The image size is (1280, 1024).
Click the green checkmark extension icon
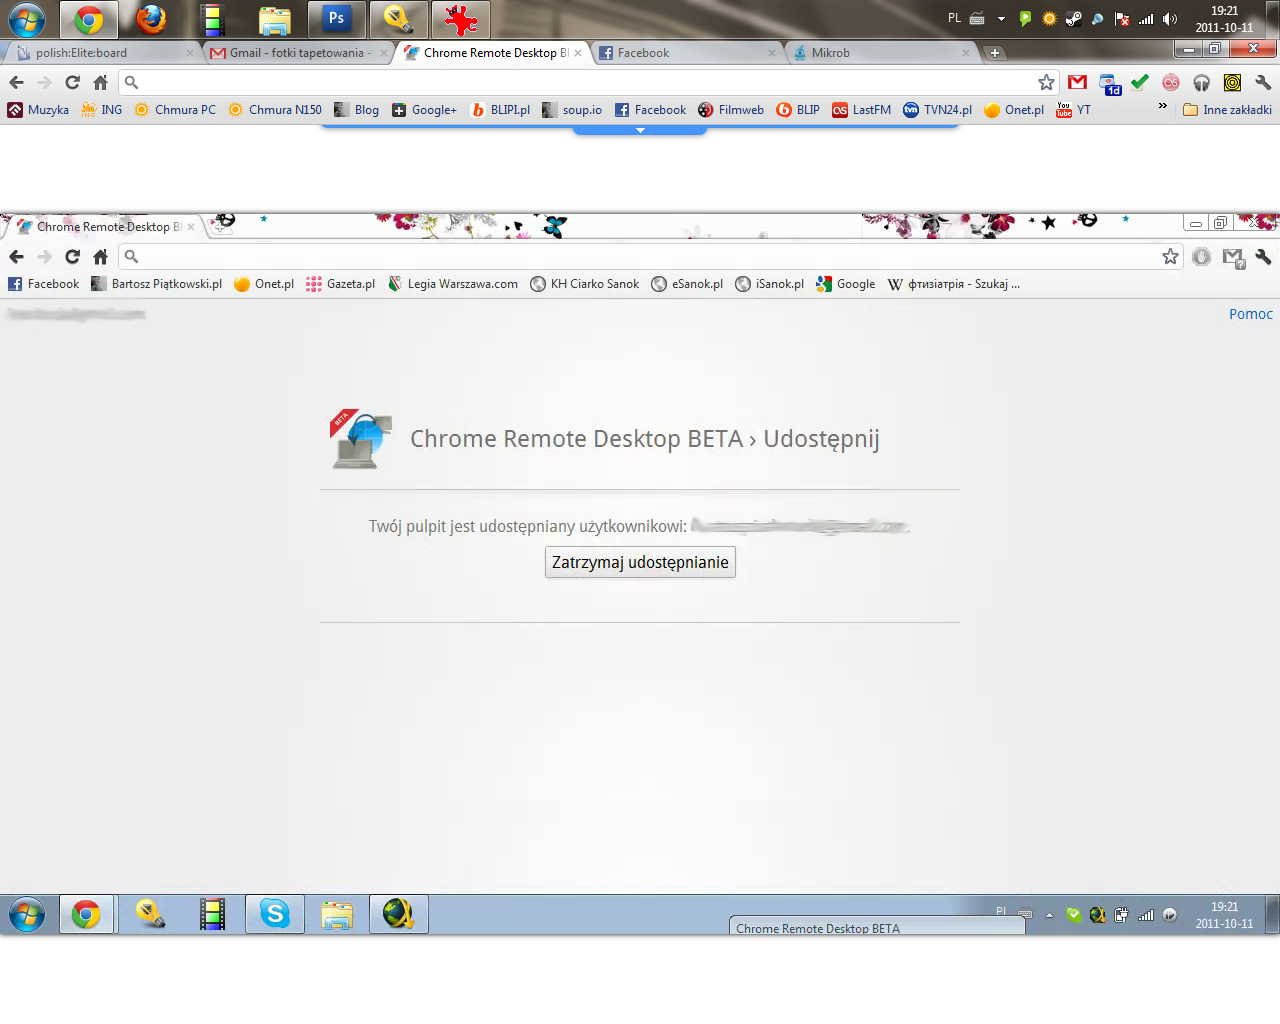[x=1140, y=82]
